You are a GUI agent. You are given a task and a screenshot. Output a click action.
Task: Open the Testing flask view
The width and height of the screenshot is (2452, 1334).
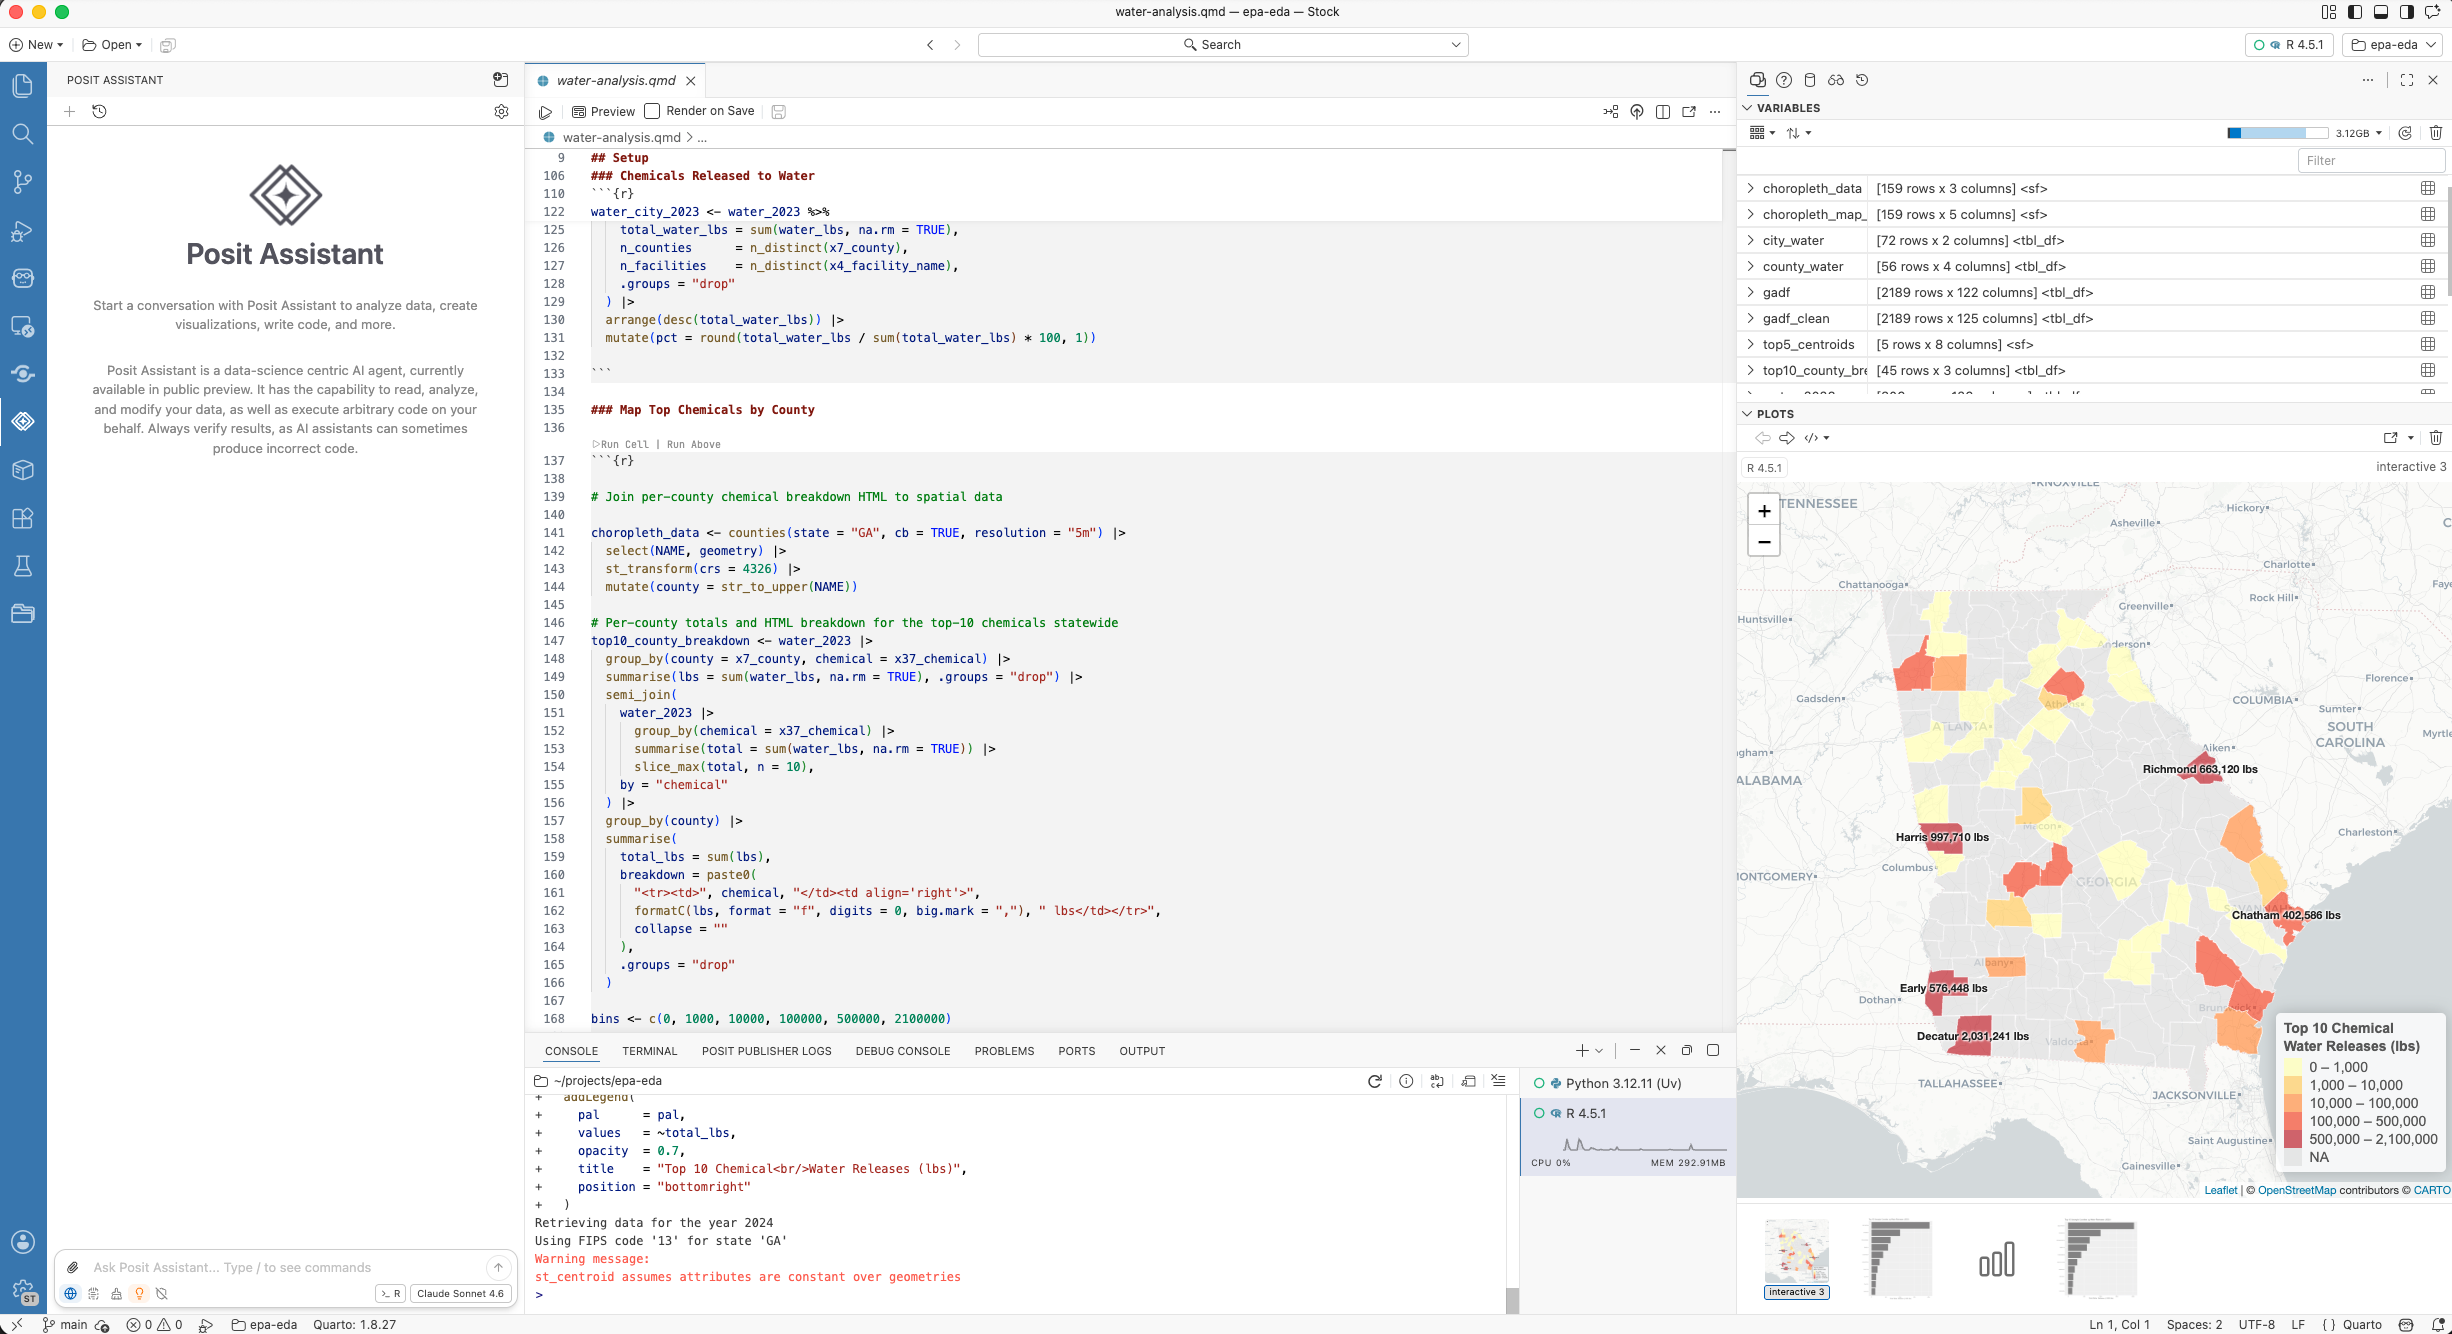pos(22,566)
